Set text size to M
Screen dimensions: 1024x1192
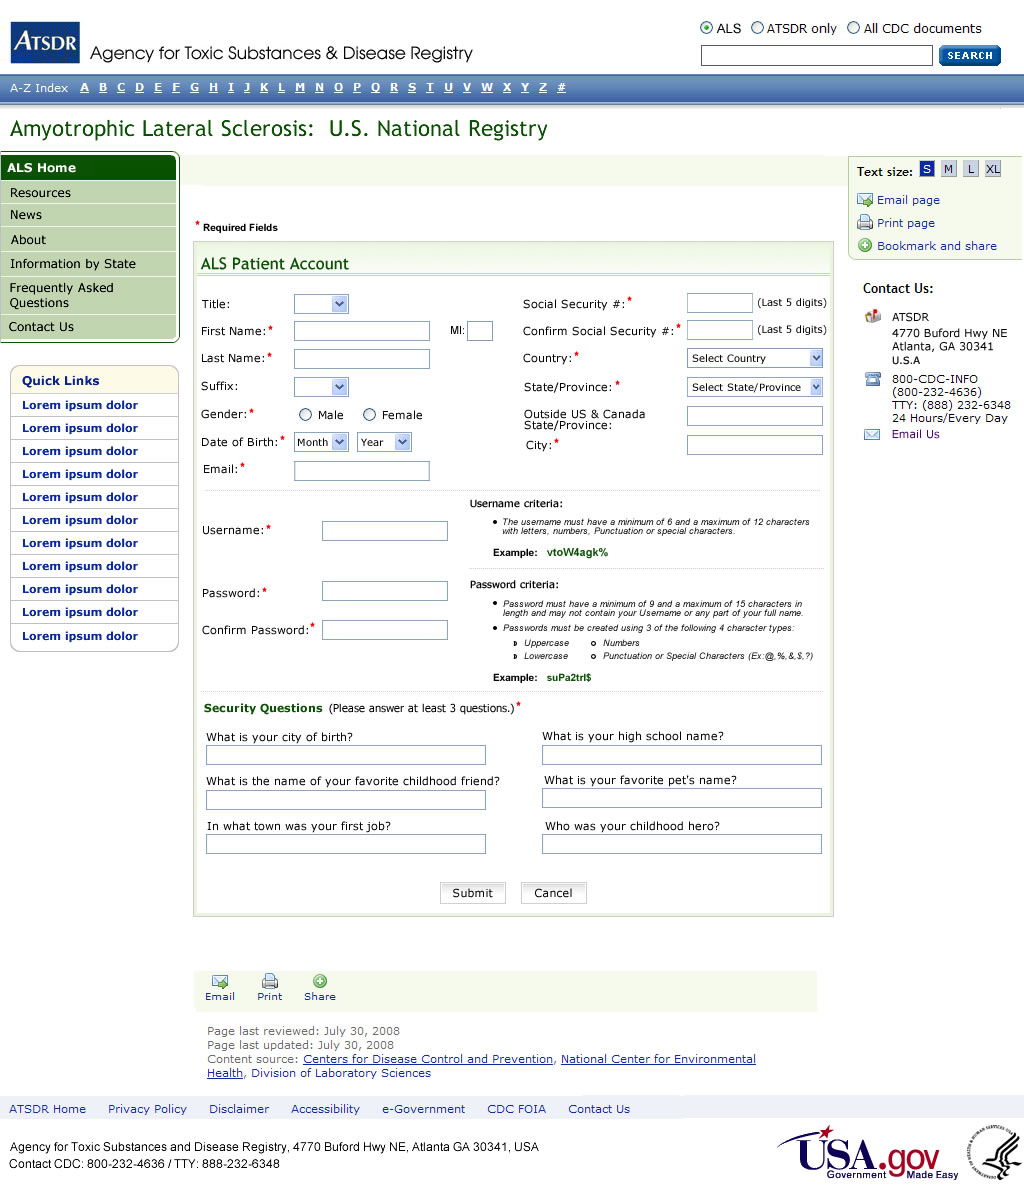(949, 169)
